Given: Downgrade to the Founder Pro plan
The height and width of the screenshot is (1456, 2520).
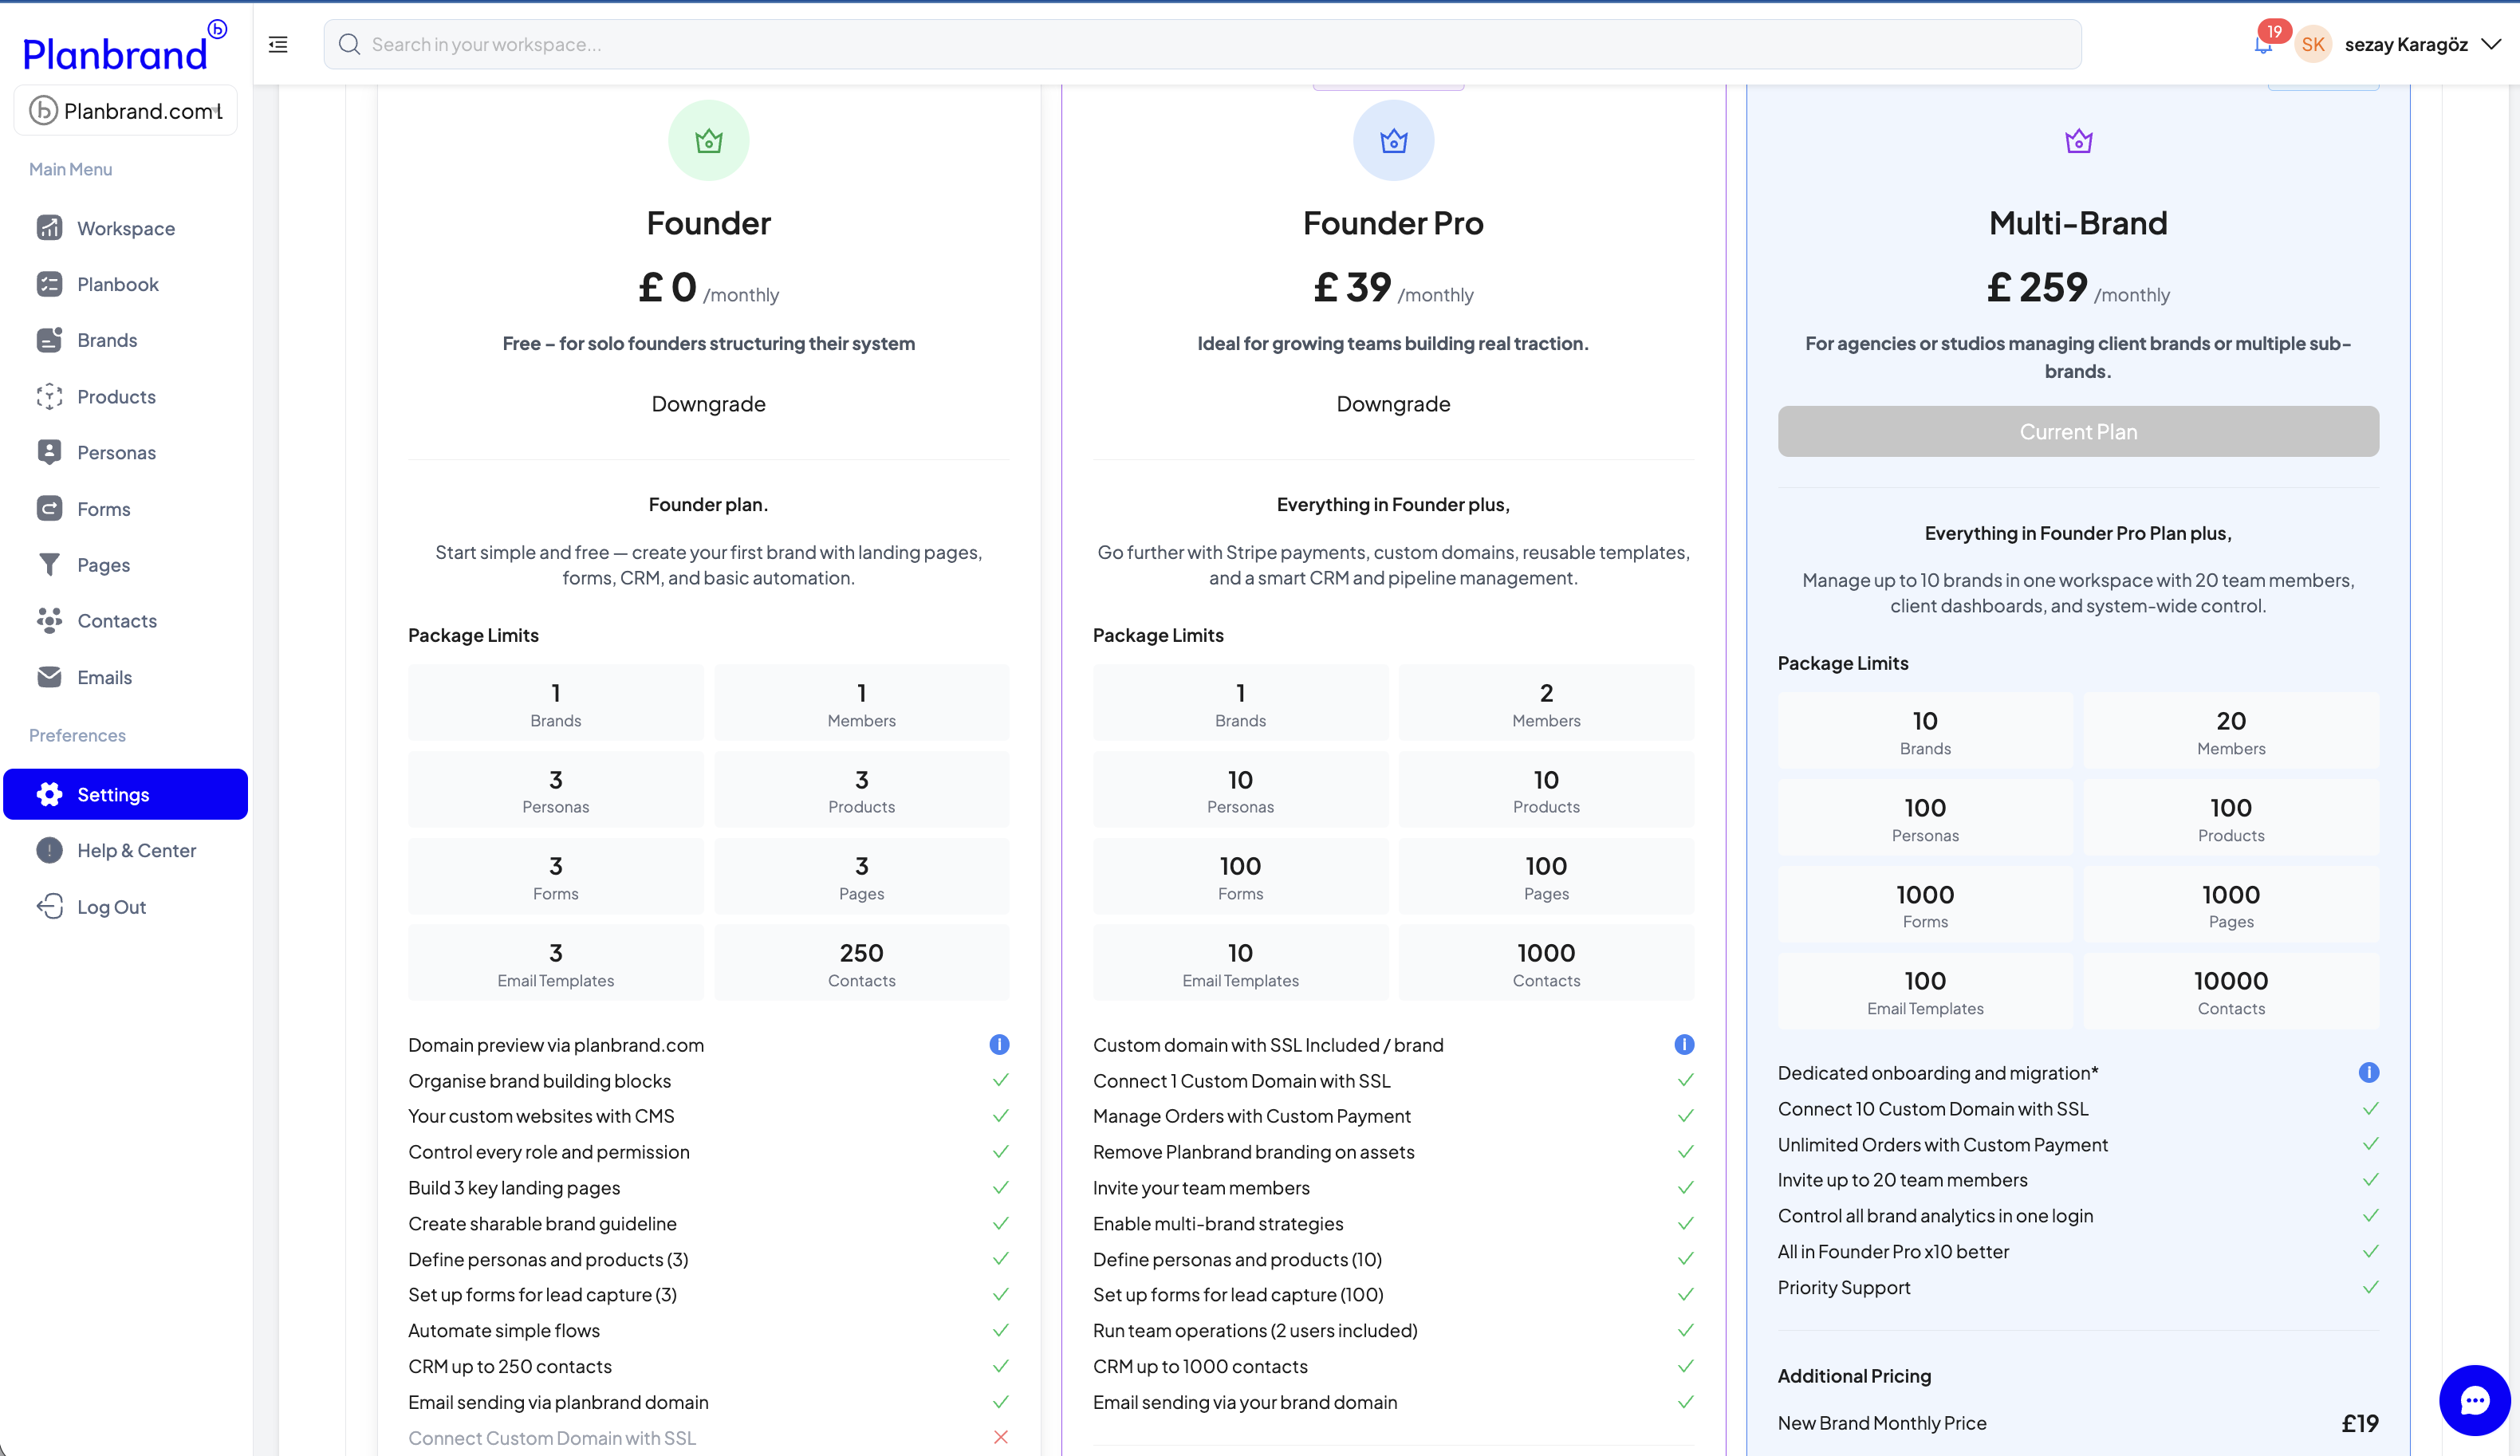Looking at the screenshot, I should (x=1393, y=404).
